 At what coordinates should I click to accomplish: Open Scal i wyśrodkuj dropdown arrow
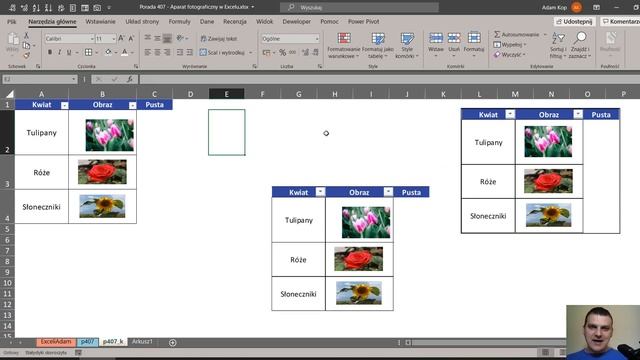251,53
